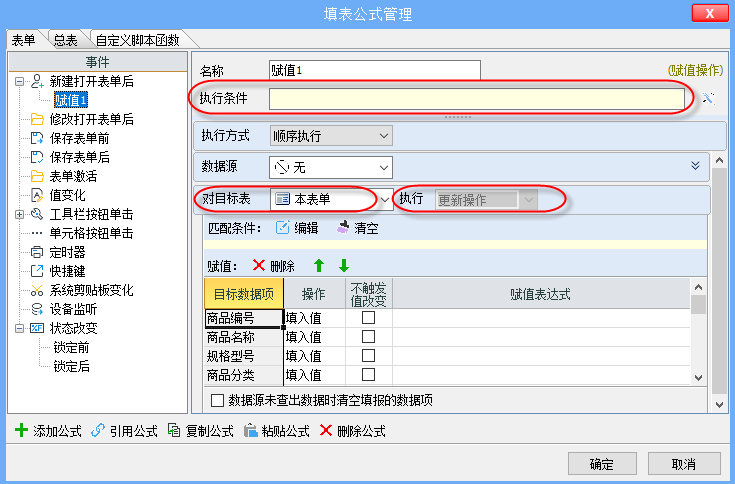Click the green plus 添加公式 icon

22,430
